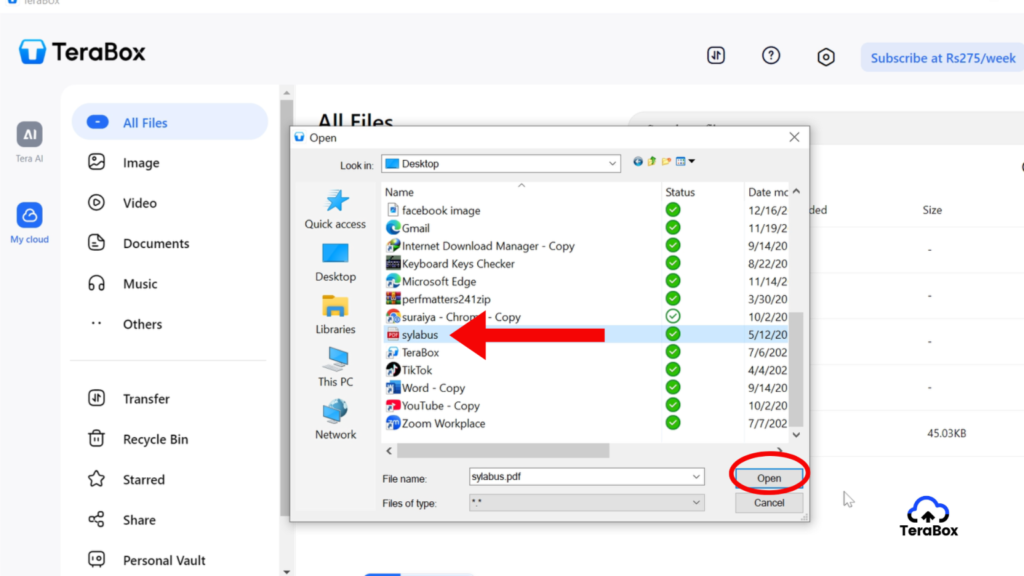
Task: Select the Keyboard Keys Checker item
Action: [x=450, y=264]
